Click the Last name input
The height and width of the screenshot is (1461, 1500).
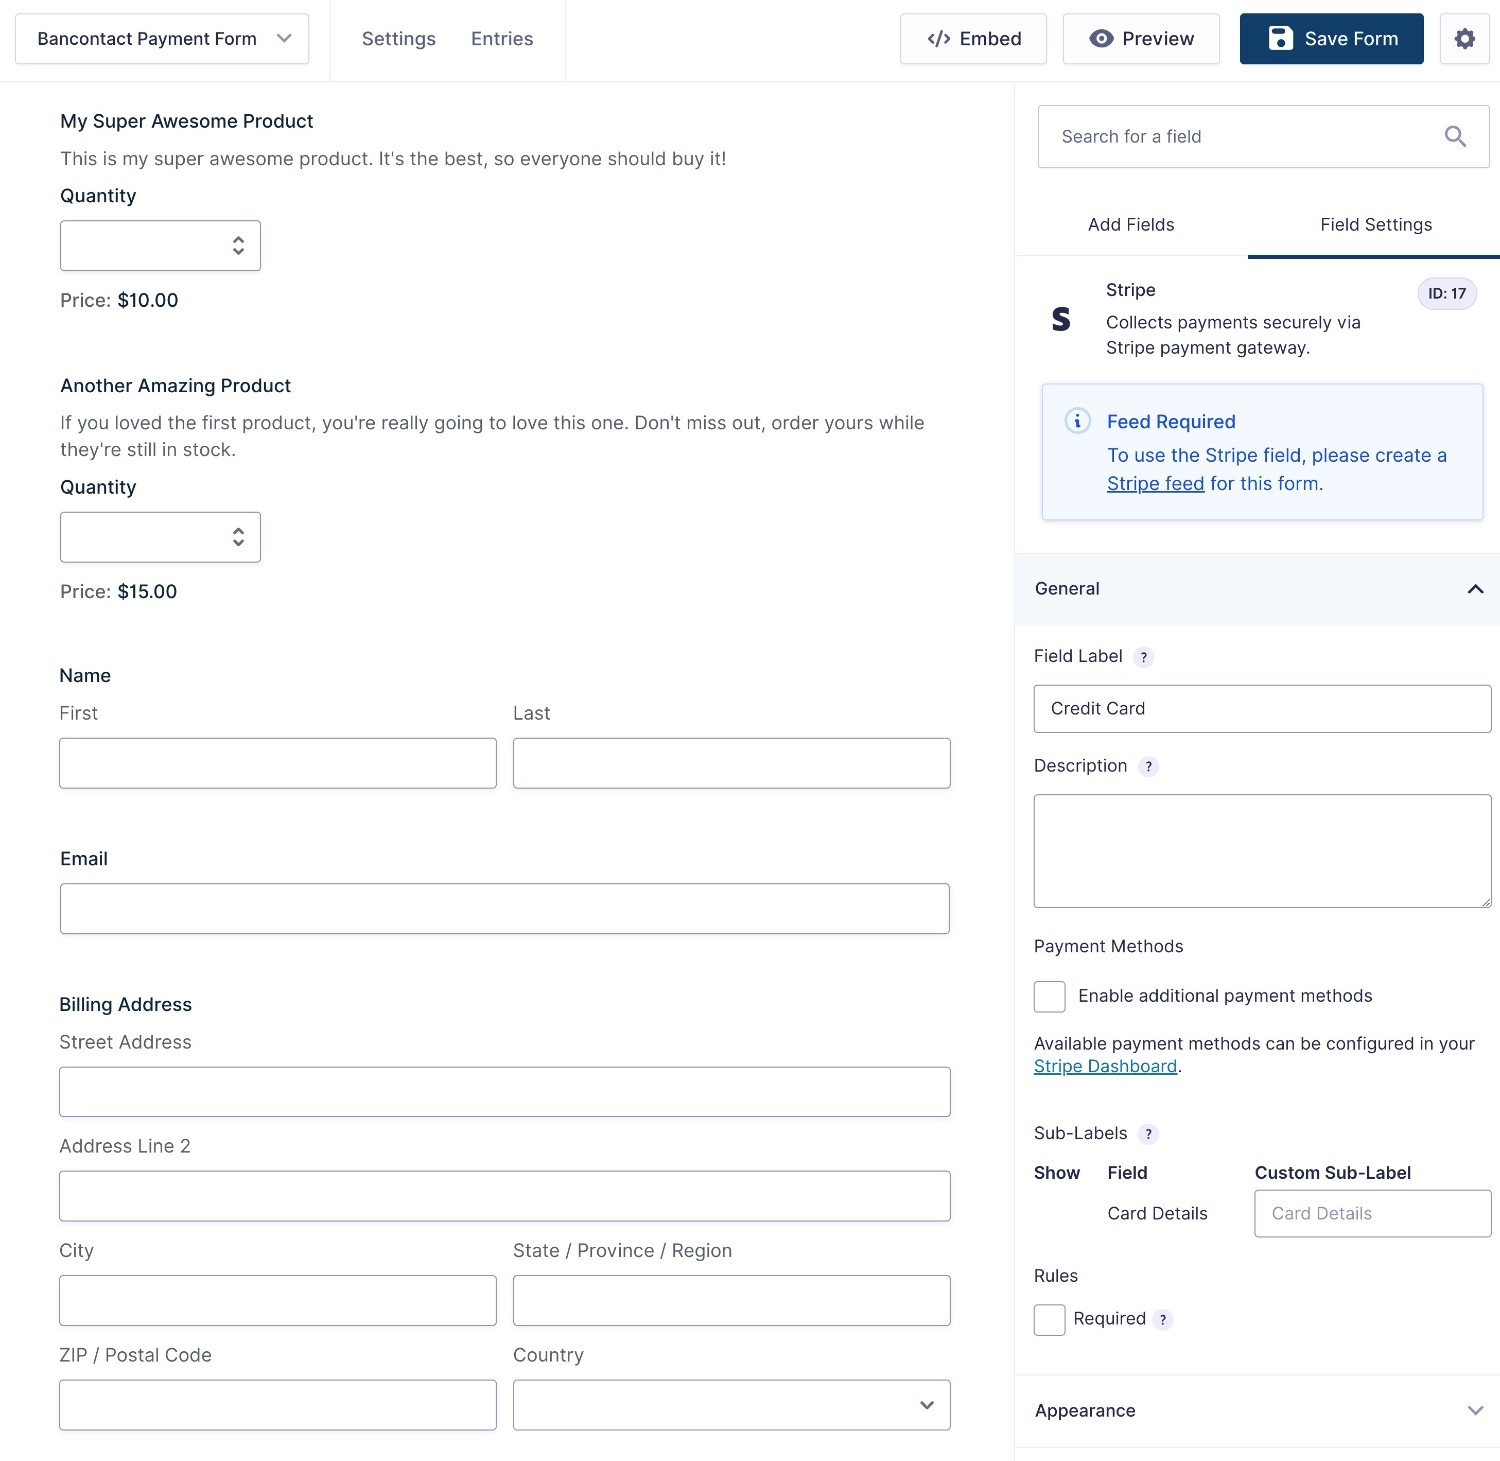pyautogui.click(x=731, y=763)
